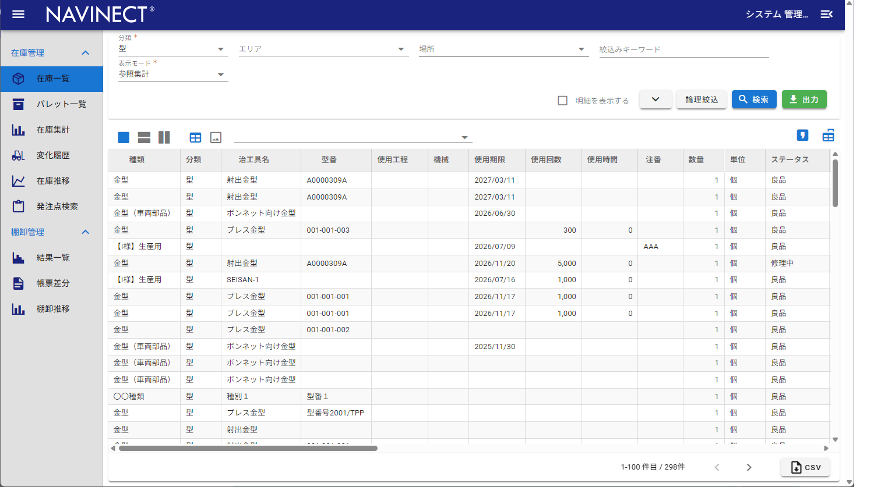882x488 pixels.
Task: Open the エリア dropdown
Action: 323,49
